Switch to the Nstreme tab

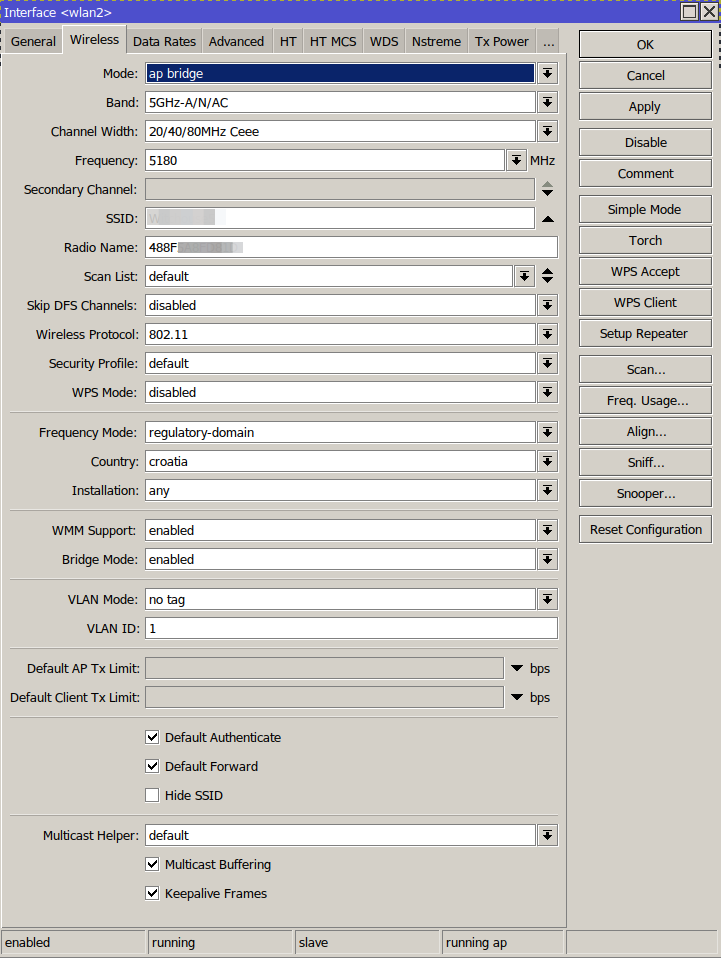(436, 42)
